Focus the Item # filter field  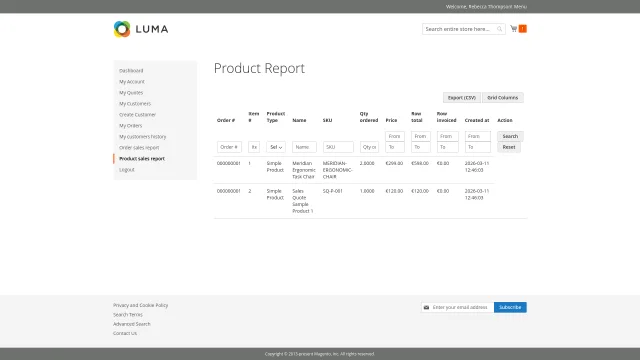point(254,147)
